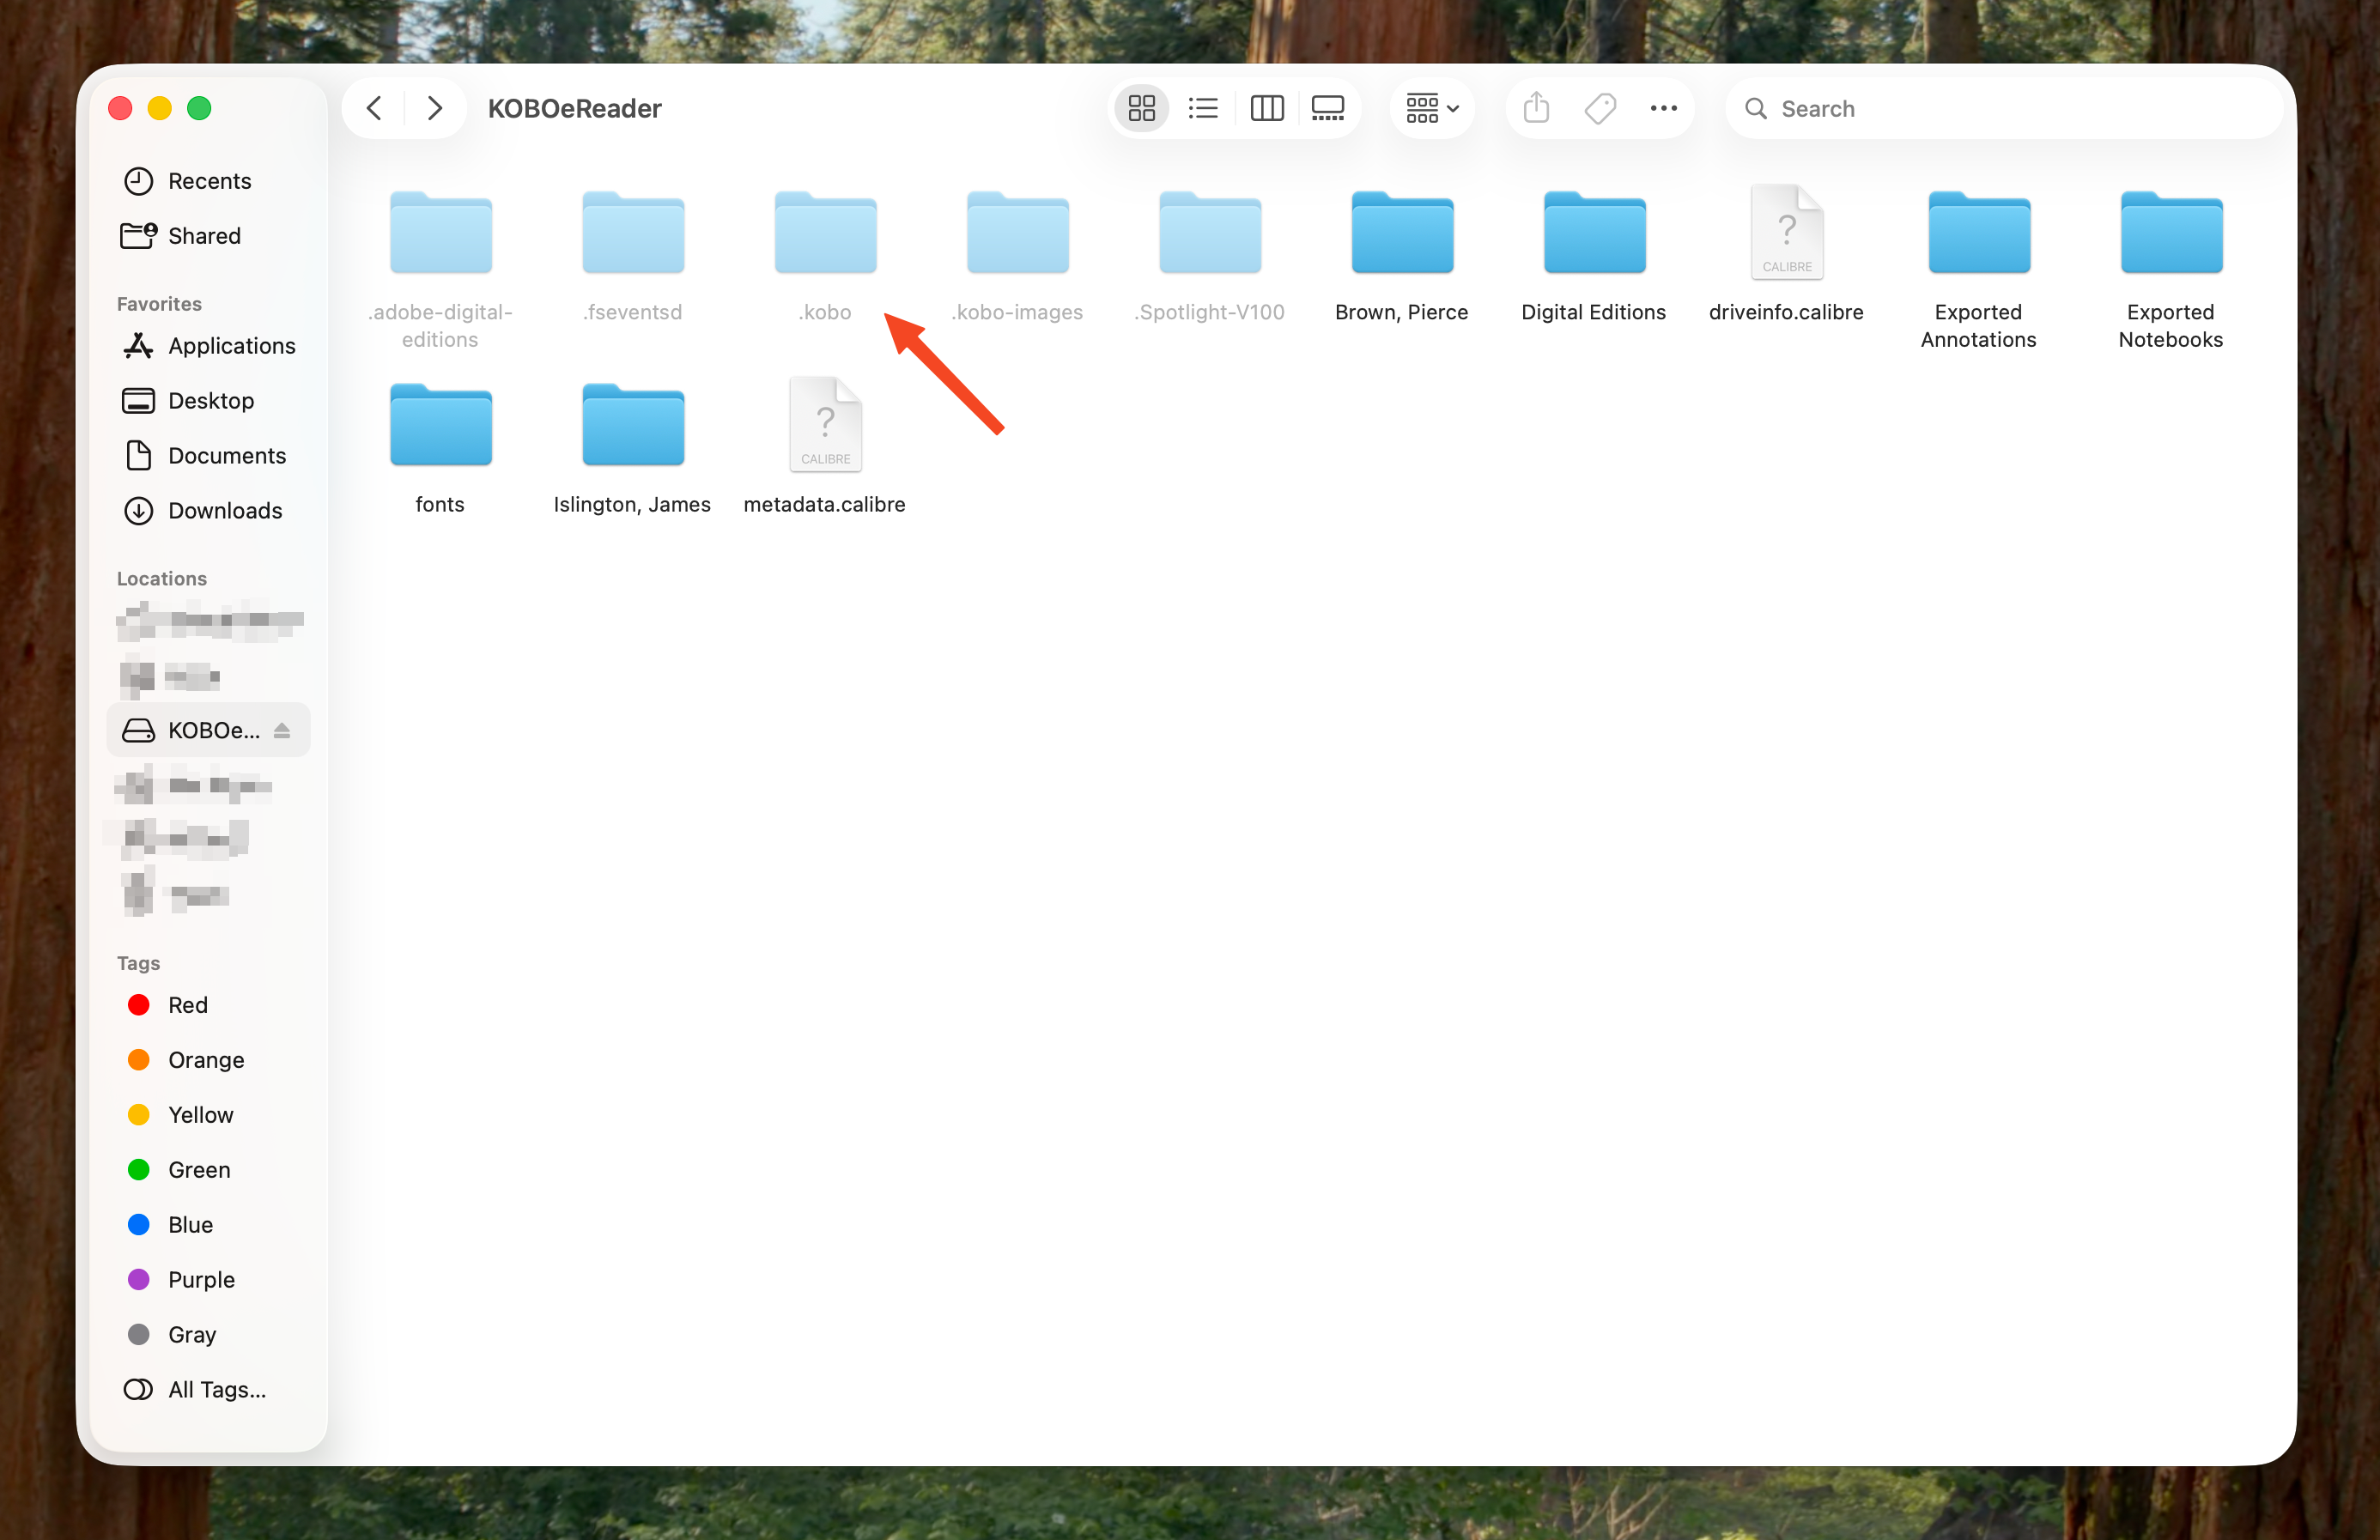Viewport: 2380px width, 1540px height.
Task: Switch to column view
Action: point(1266,108)
